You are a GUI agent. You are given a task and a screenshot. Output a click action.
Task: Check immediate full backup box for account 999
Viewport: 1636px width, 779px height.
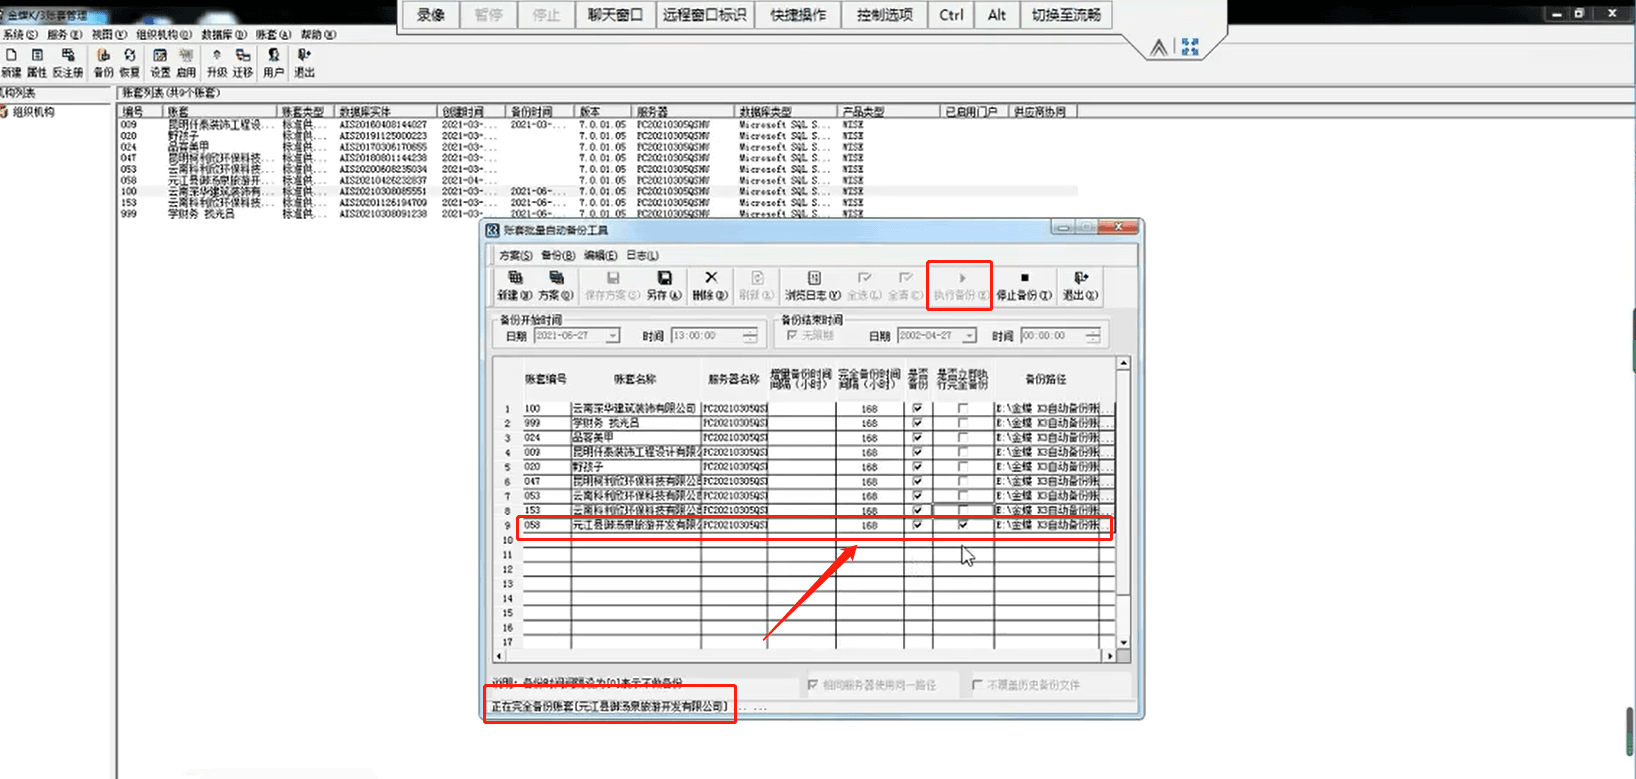point(963,423)
